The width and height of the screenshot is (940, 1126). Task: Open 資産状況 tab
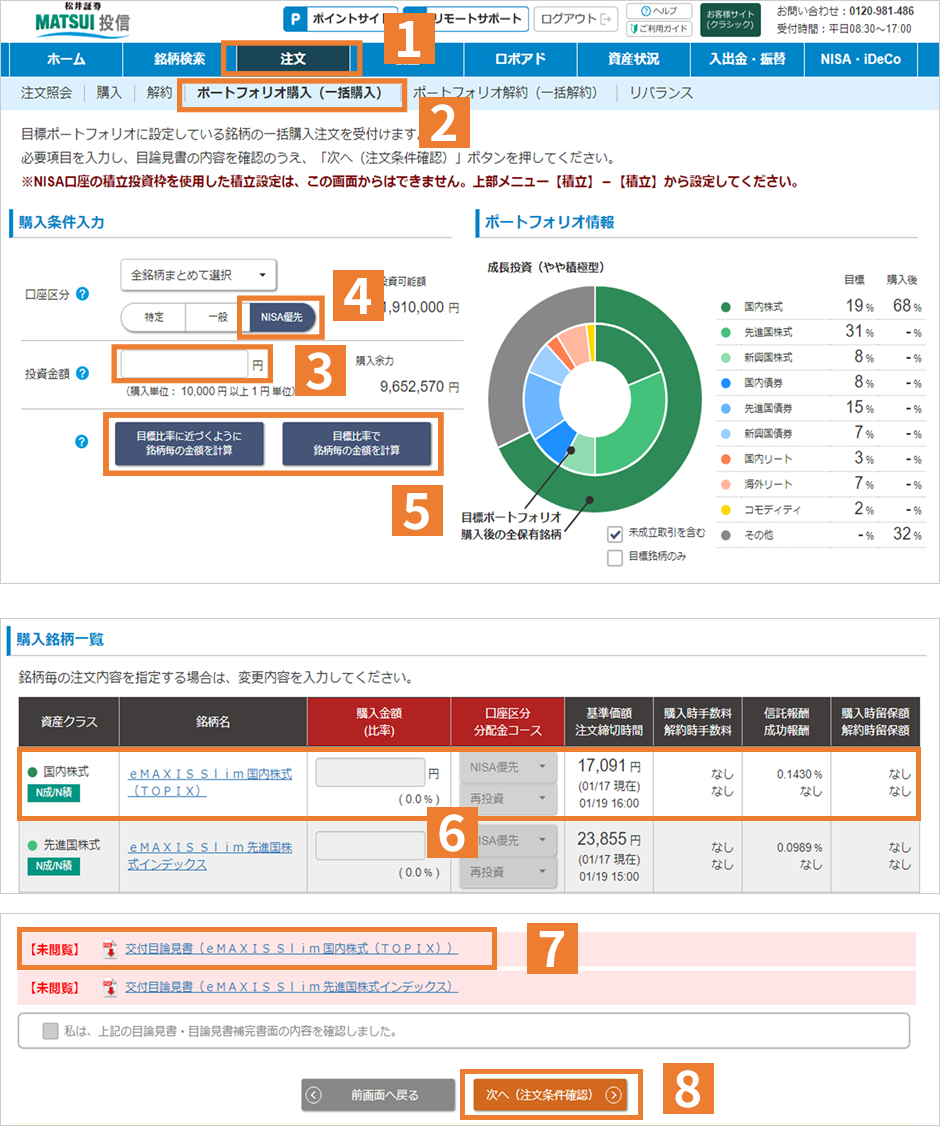point(633,60)
